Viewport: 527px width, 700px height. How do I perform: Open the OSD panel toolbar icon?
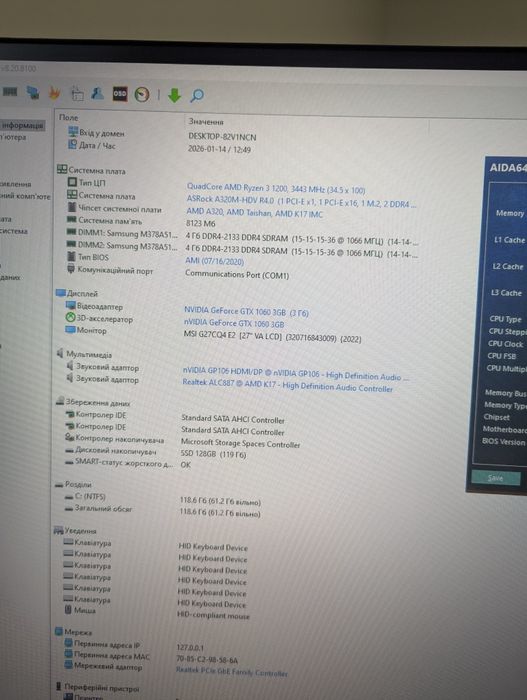point(120,94)
